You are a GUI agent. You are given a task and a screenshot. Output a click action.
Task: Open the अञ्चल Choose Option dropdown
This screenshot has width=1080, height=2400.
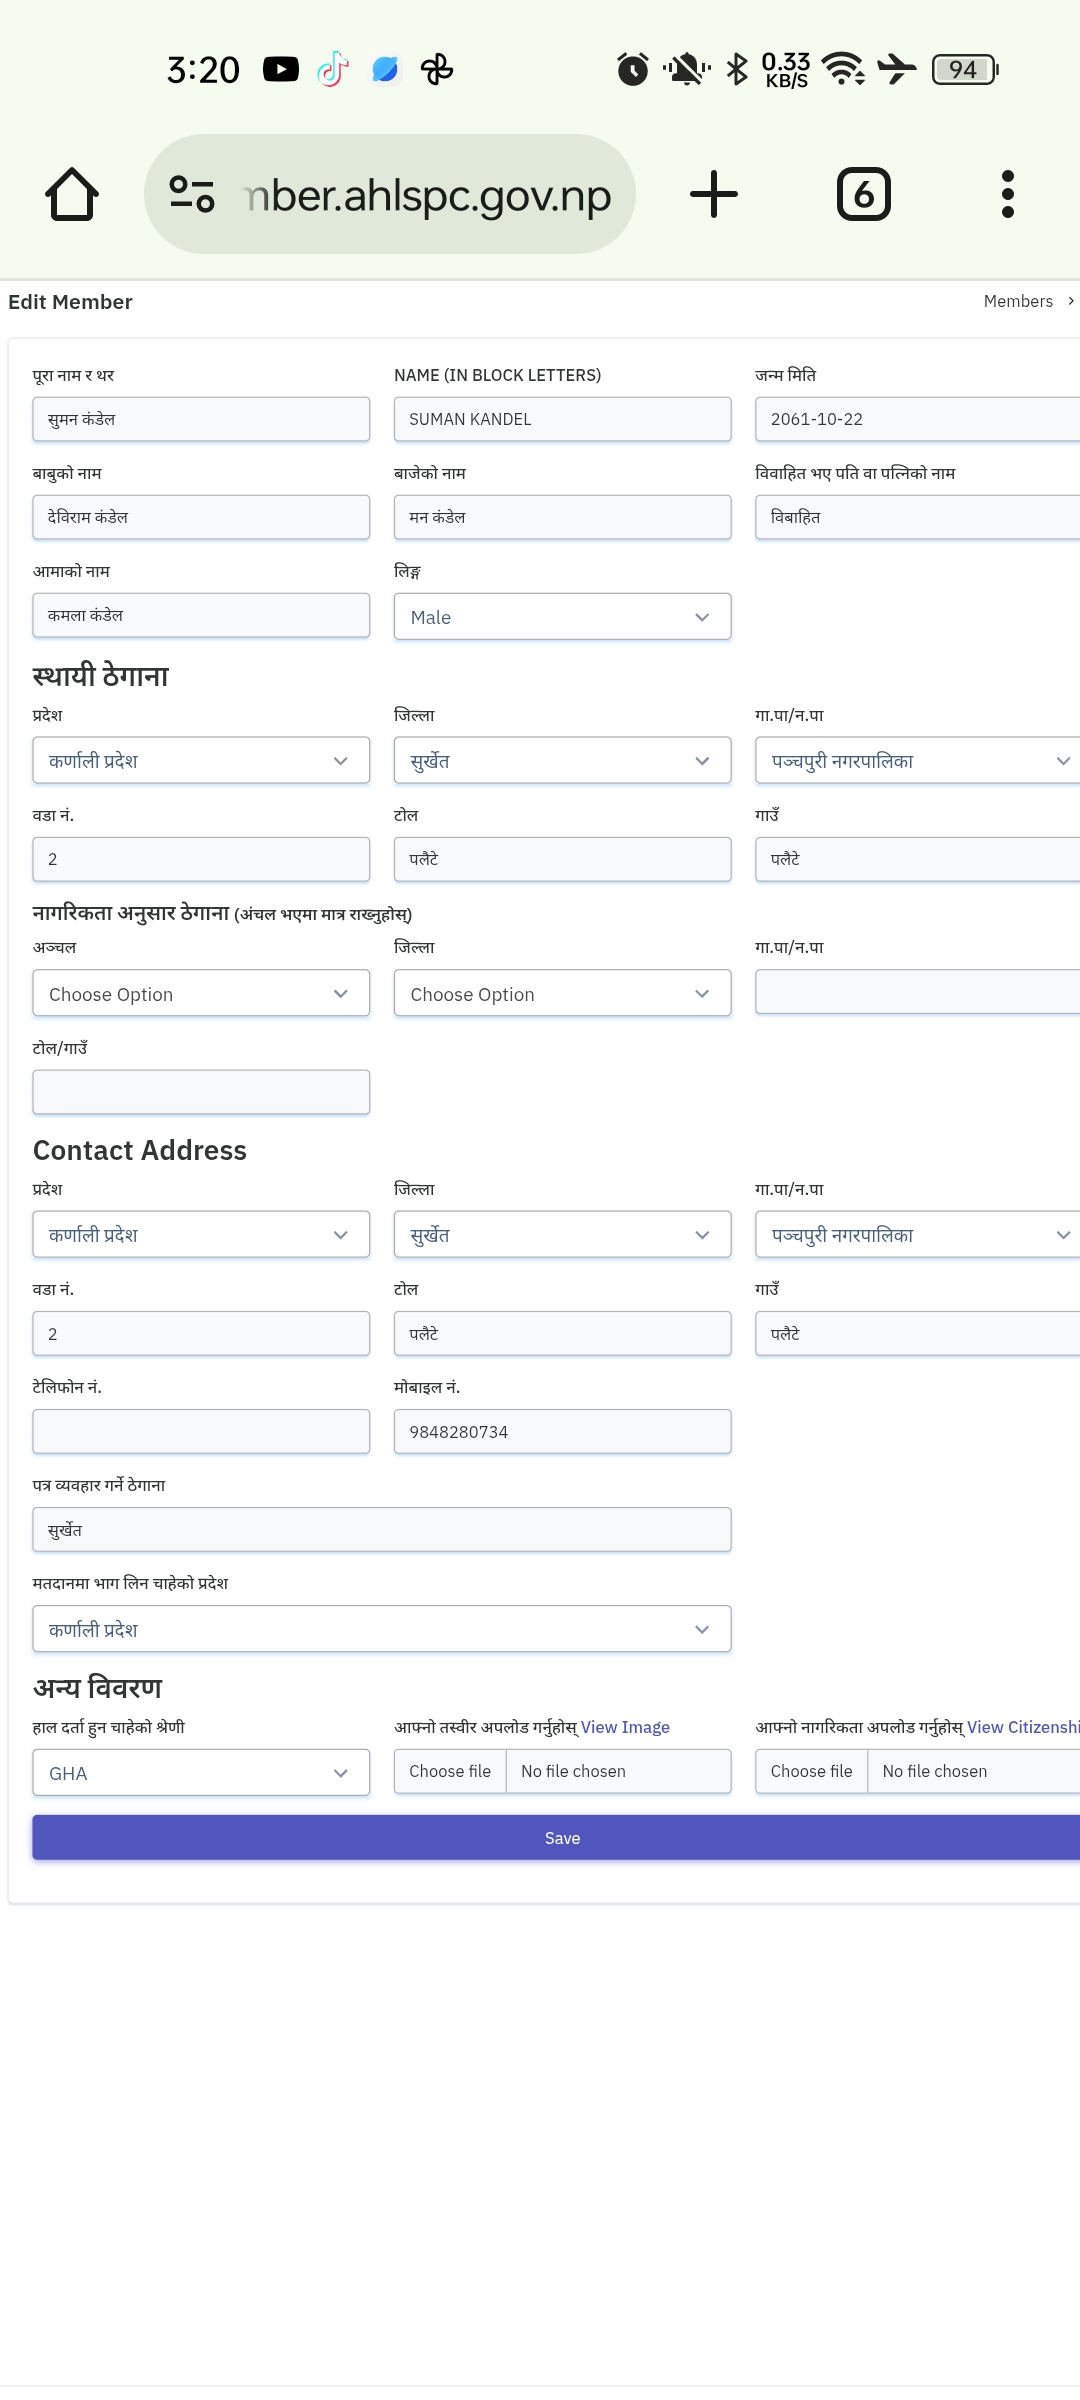click(x=201, y=994)
